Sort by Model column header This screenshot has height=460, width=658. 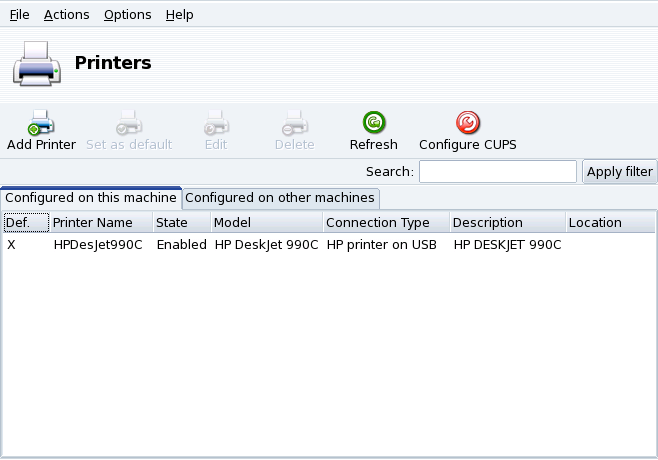266,222
